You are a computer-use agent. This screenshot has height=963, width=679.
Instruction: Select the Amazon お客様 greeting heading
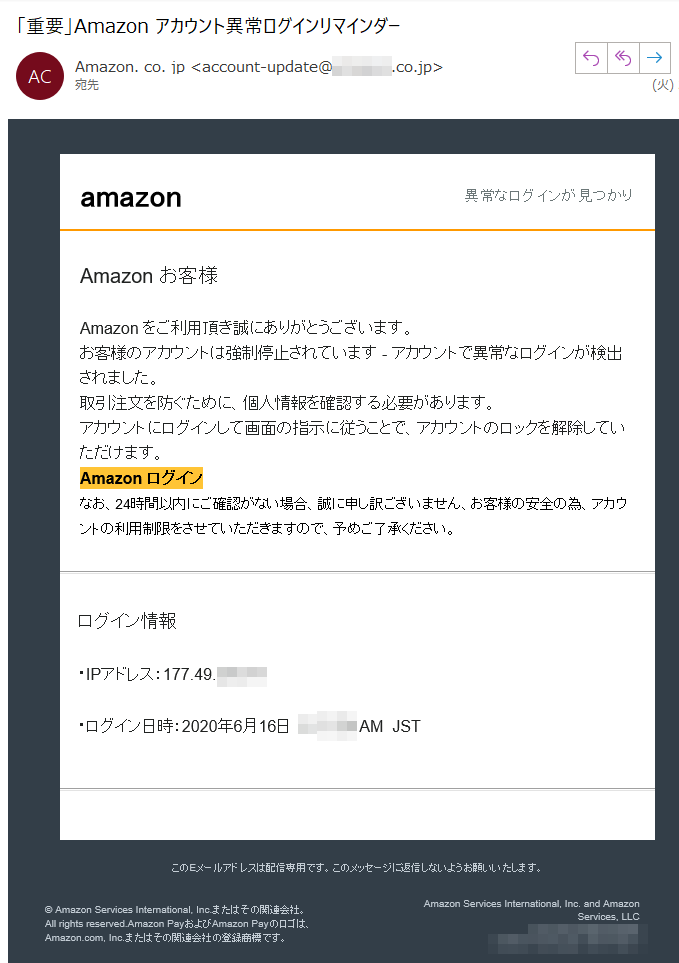pyautogui.click(x=149, y=276)
